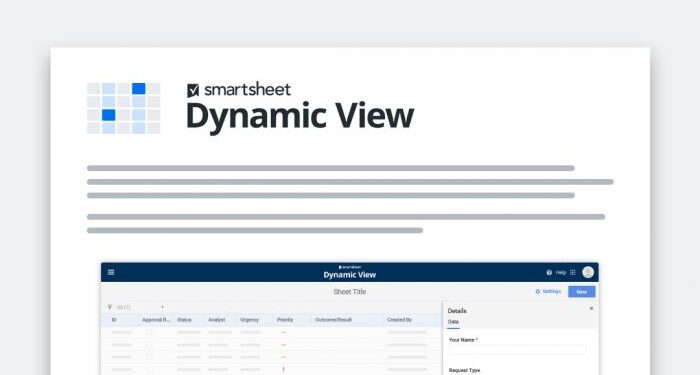Click the Status column header
Image resolution: width=700 pixels, height=375 pixels.
(x=184, y=320)
